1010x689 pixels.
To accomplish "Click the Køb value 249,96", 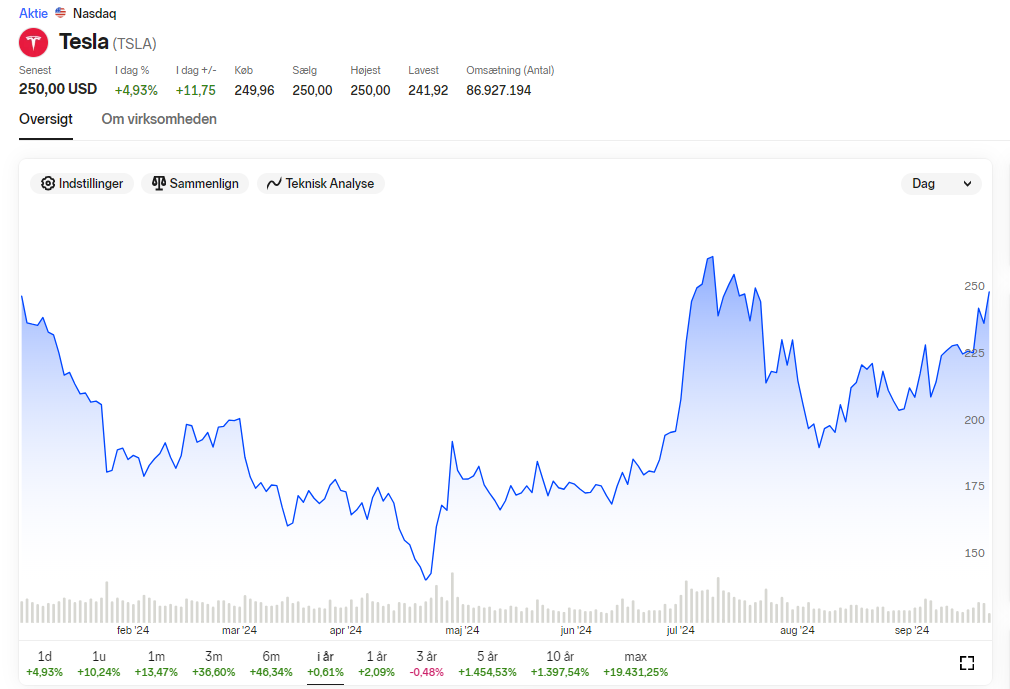I will click(x=254, y=90).
